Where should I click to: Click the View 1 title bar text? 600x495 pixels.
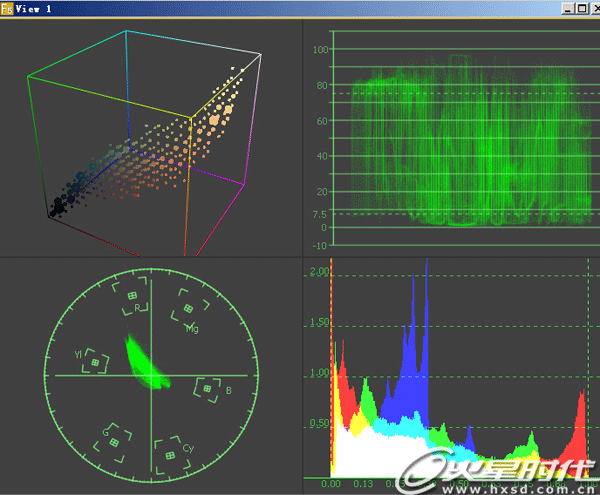[35, 8]
